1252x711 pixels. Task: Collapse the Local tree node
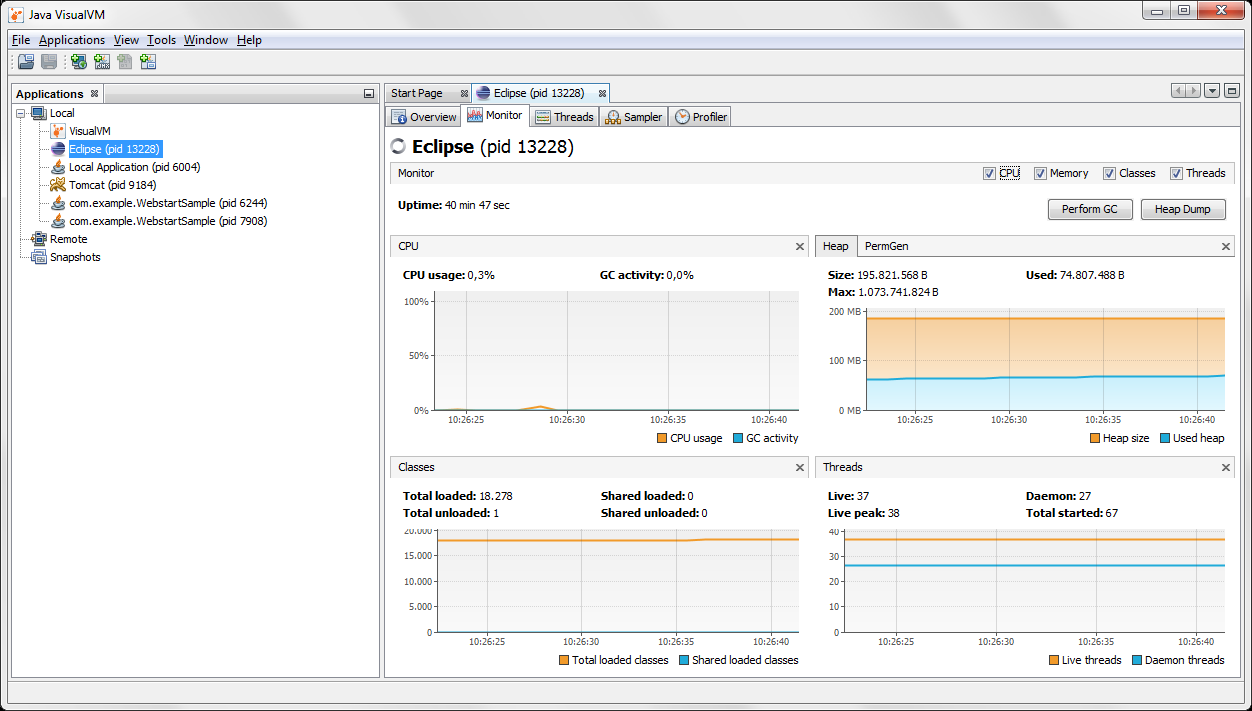[21, 113]
